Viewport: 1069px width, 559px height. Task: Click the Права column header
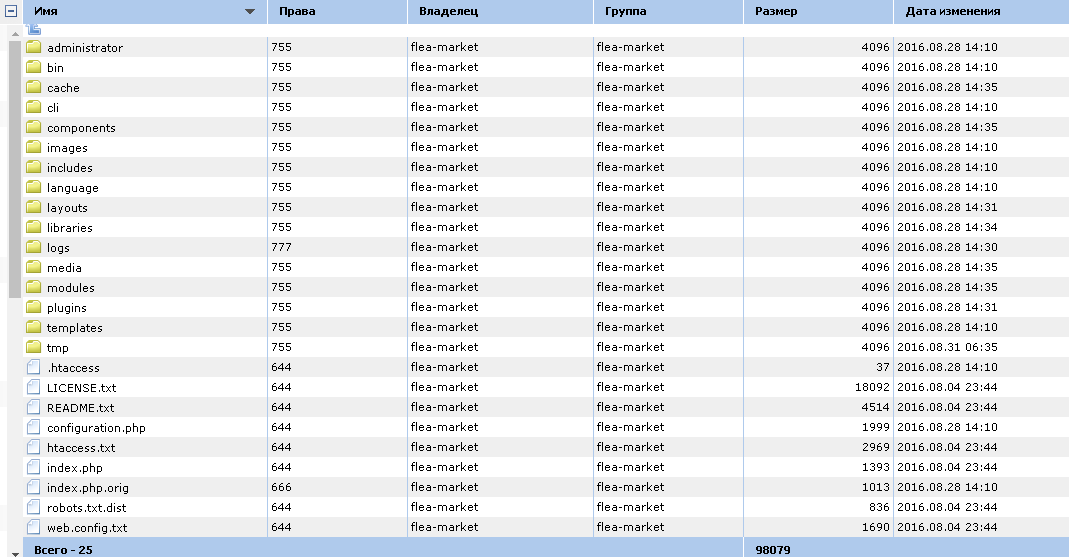[x=299, y=12]
